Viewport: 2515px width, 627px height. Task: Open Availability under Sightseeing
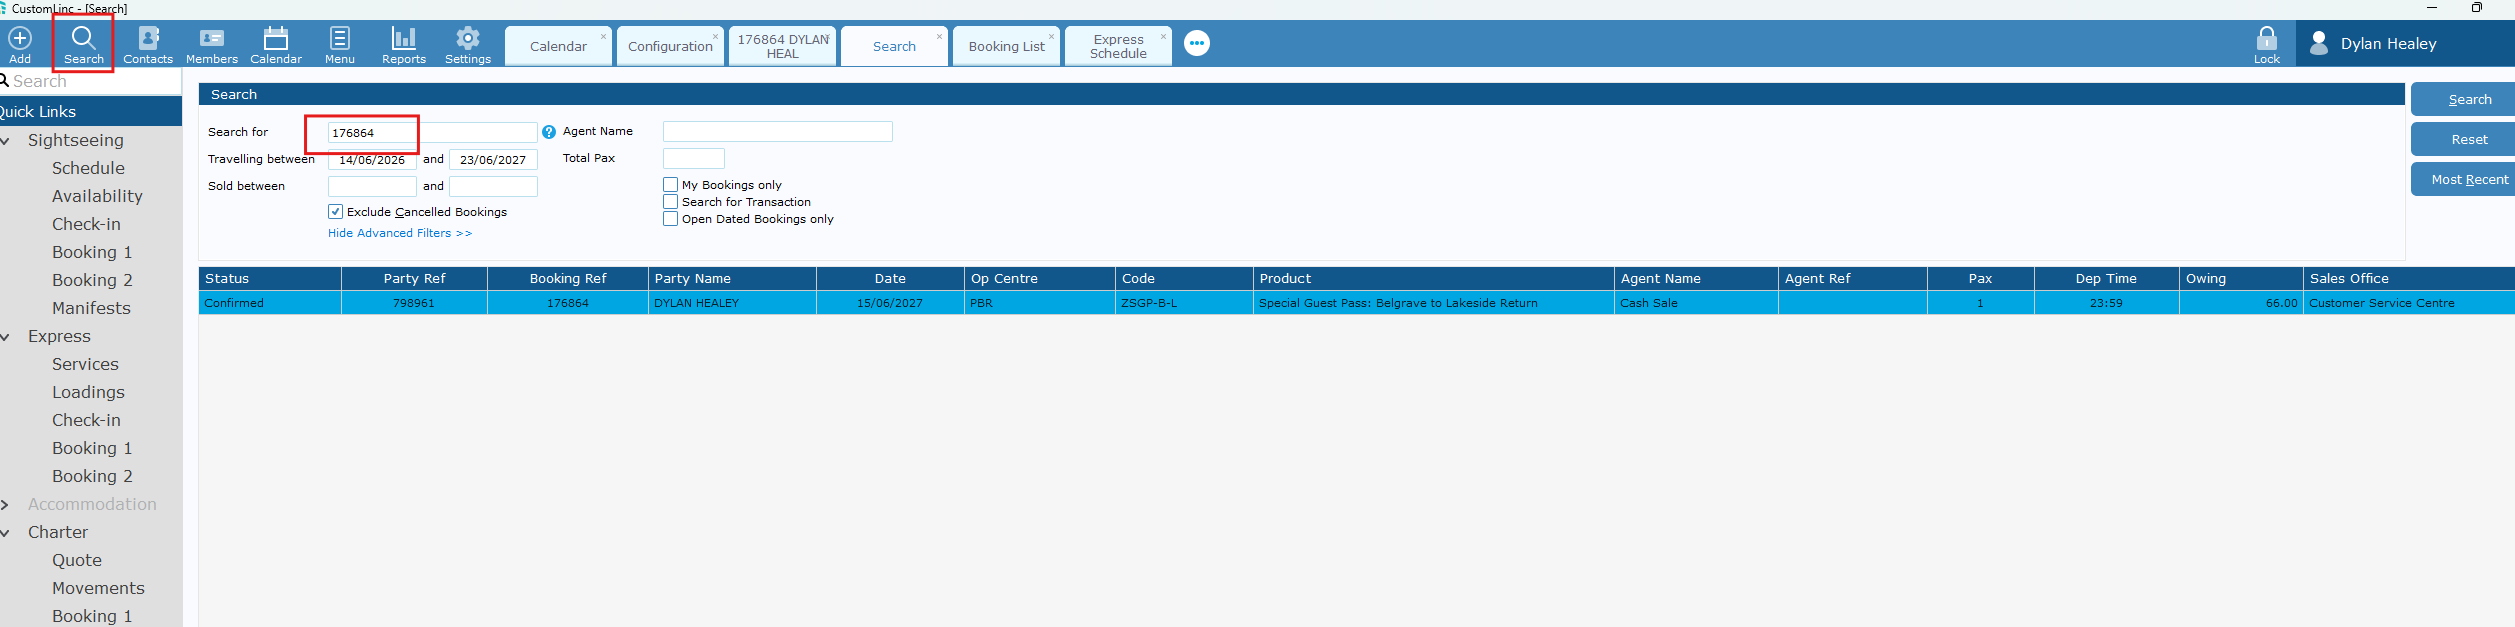tap(97, 196)
